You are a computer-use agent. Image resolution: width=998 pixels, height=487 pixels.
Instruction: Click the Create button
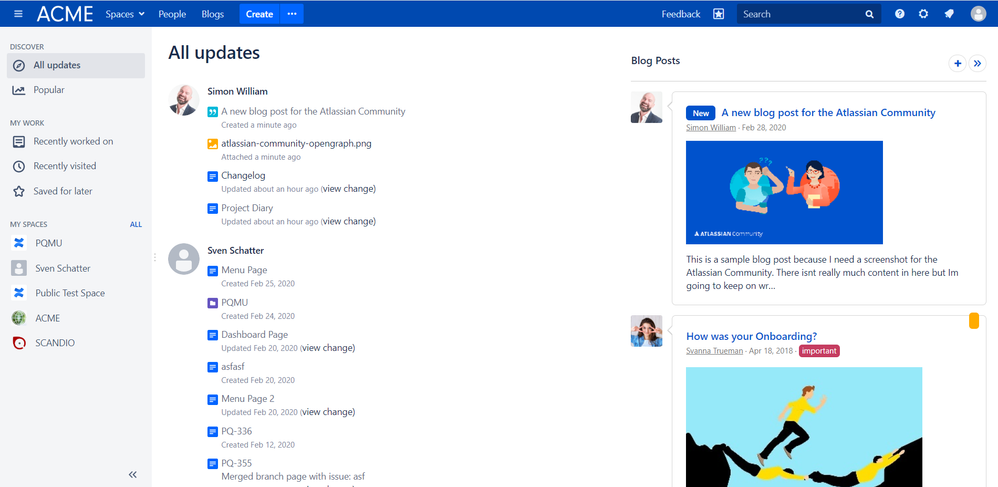(259, 14)
